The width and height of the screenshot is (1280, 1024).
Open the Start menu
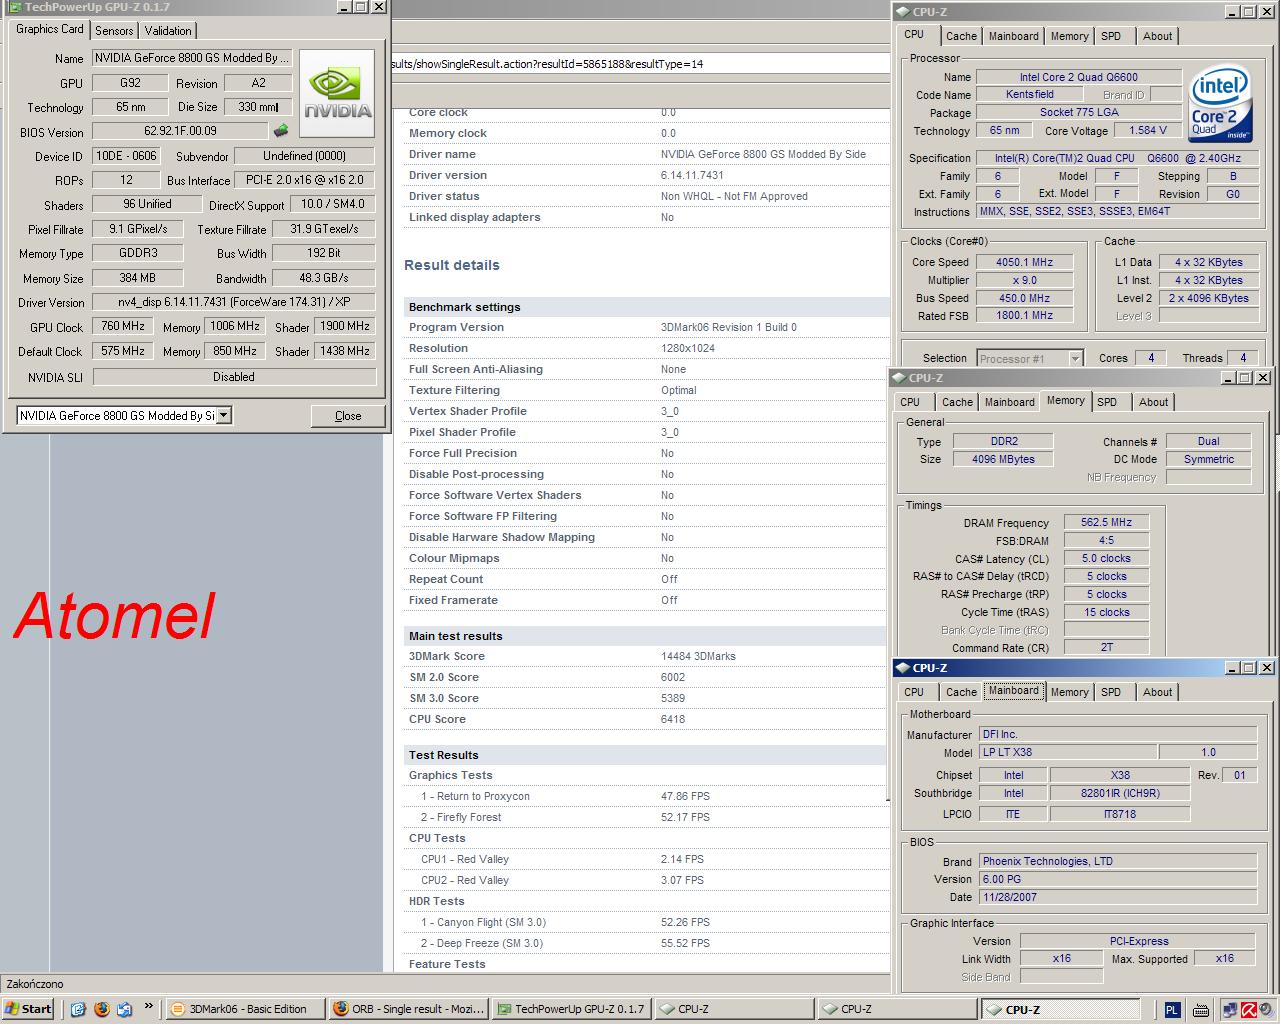point(28,1009)
